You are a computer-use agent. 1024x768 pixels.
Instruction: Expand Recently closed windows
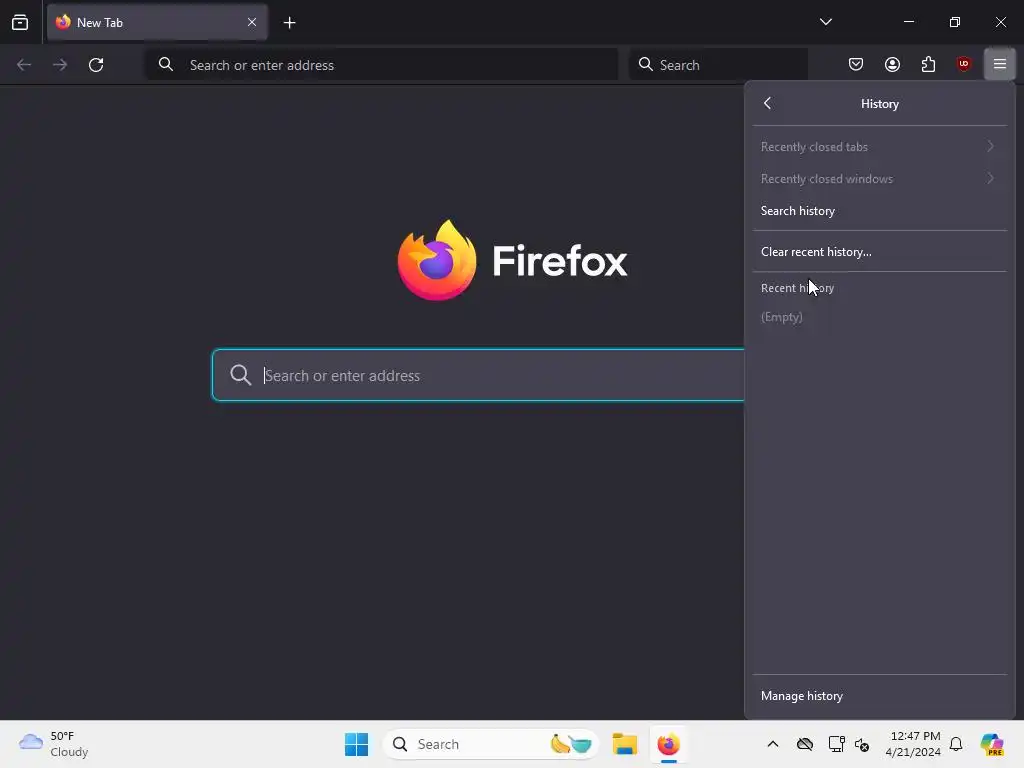(x=879, y=179)
